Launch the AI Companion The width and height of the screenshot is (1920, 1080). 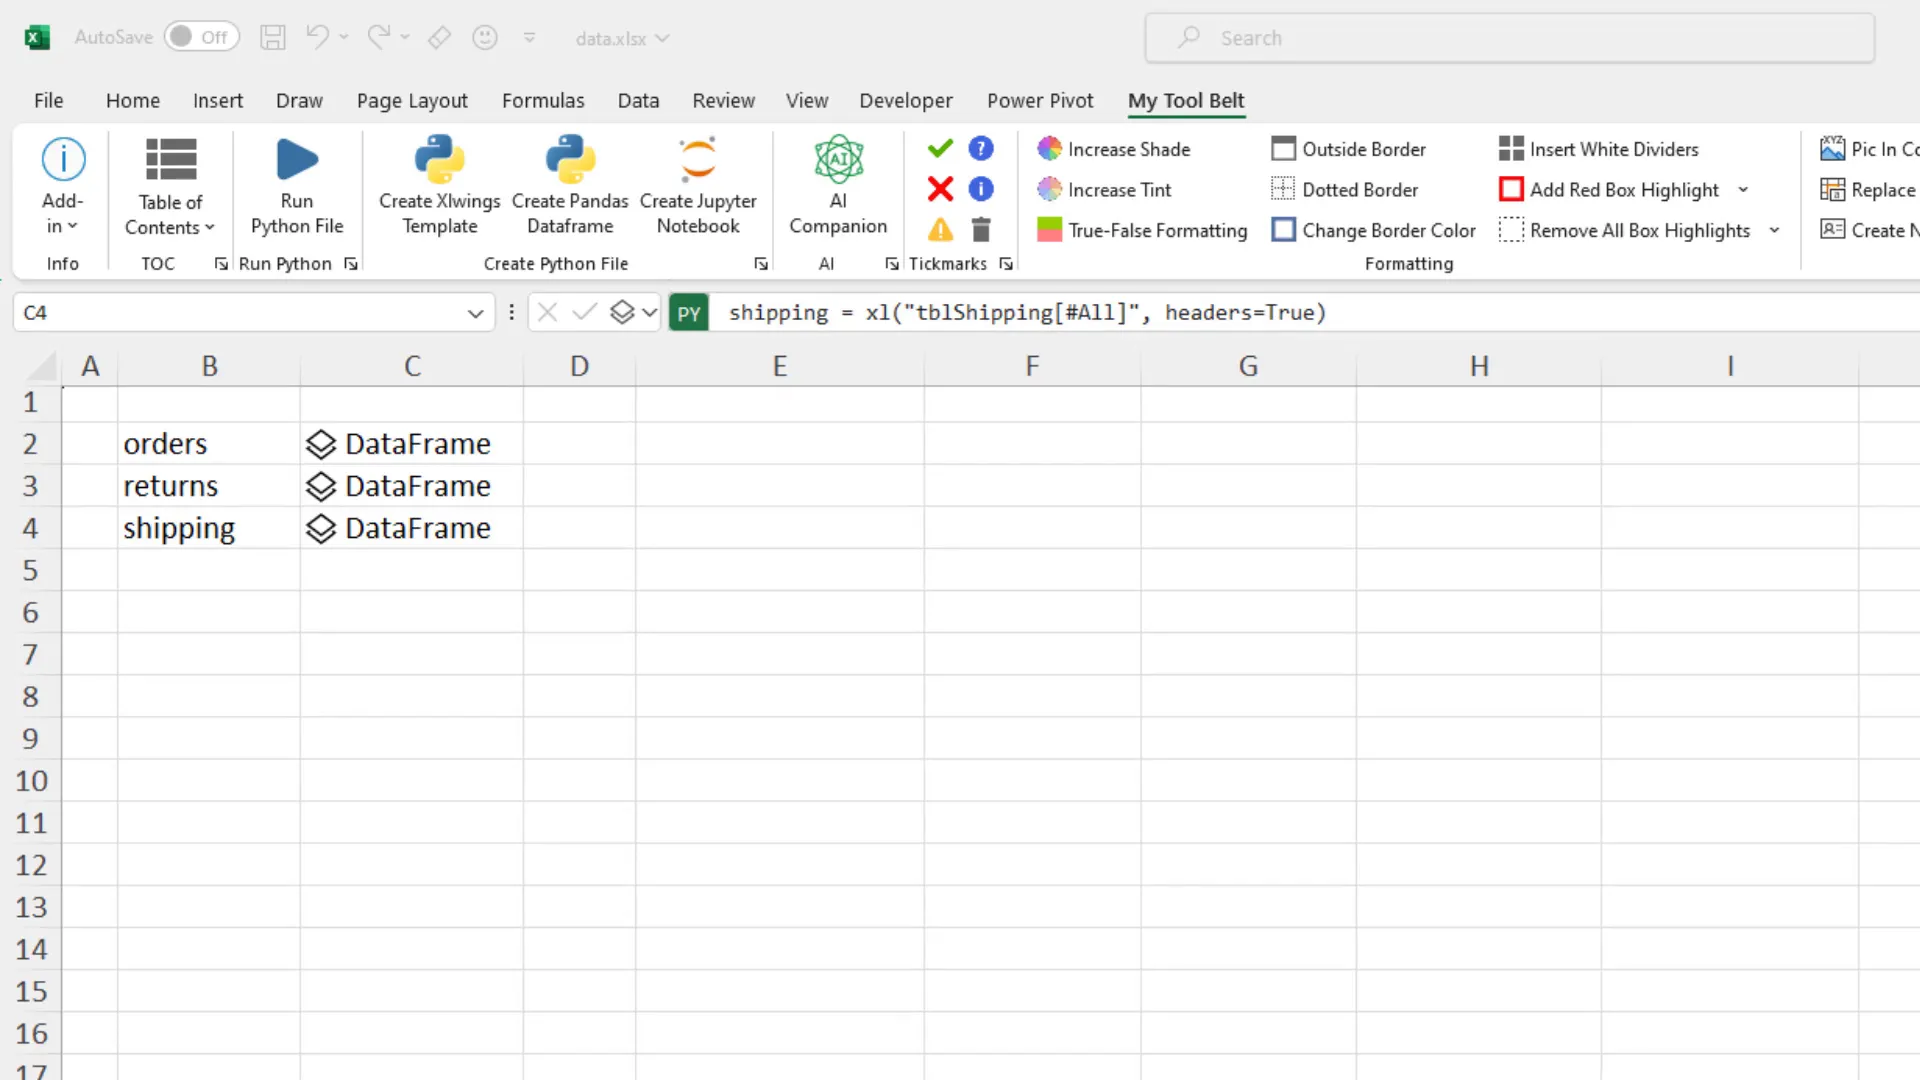tap(838, 160)
